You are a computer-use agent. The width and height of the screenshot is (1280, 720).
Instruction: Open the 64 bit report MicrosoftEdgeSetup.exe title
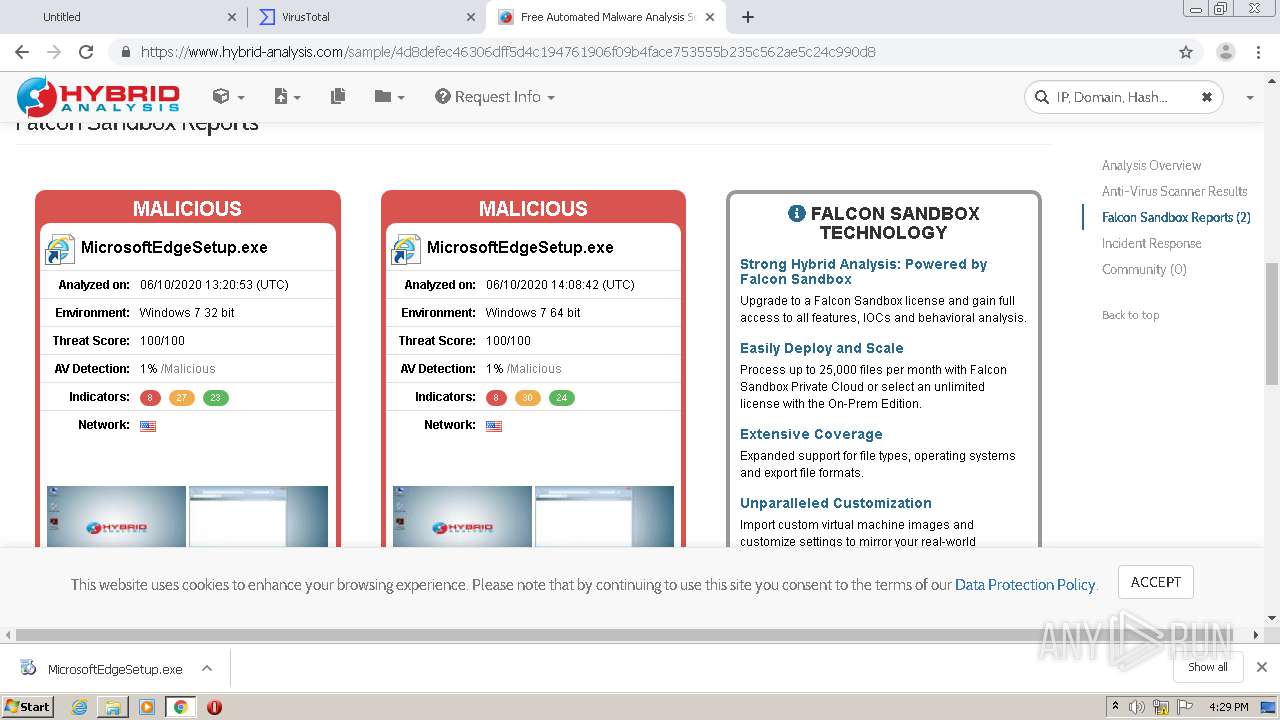click(520, 247)
